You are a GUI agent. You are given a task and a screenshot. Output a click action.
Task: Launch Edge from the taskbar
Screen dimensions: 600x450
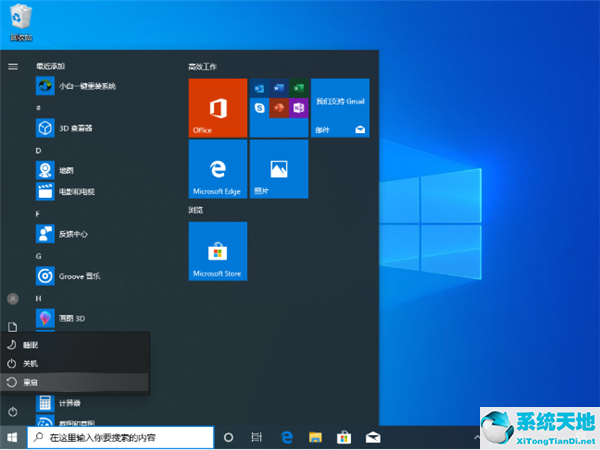click(x=287, y=437)
